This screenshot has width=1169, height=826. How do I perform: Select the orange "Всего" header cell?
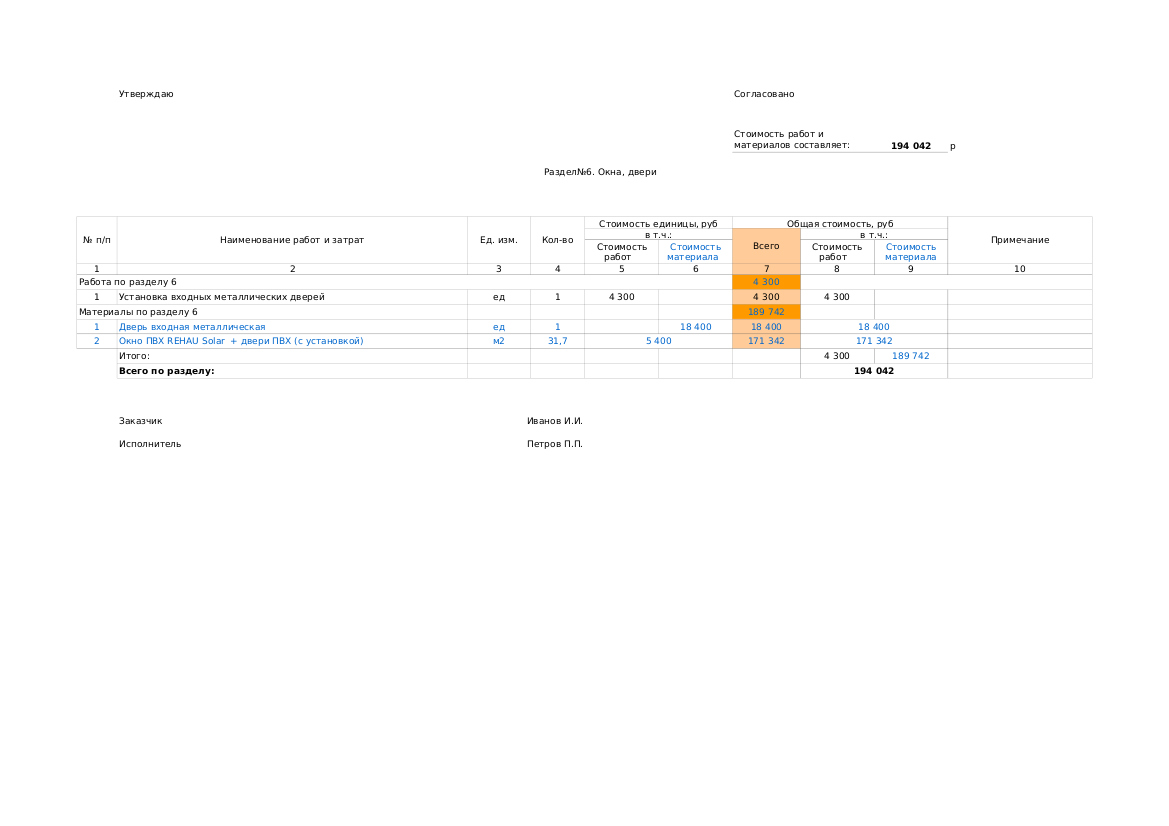tap(766, 246)
